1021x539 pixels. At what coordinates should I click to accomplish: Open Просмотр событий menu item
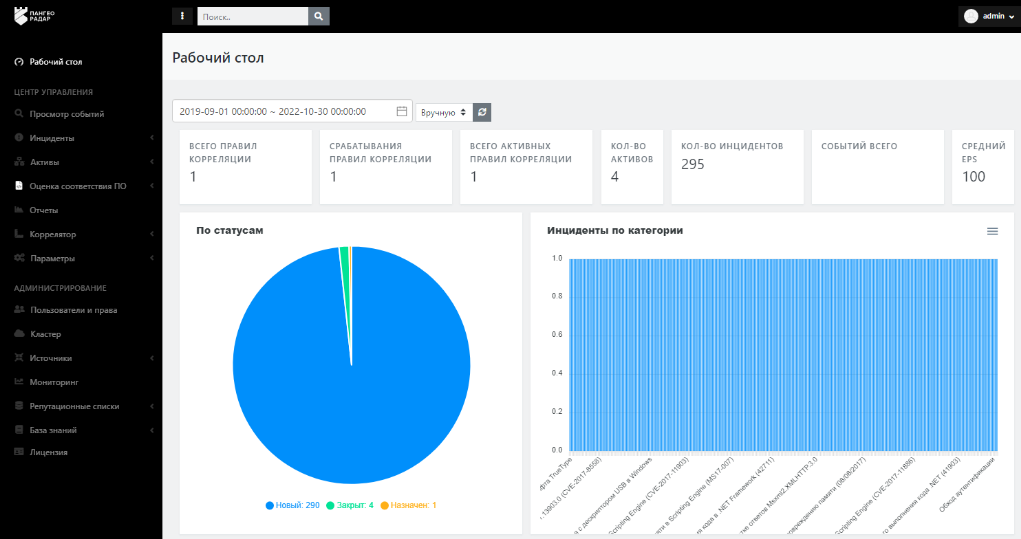tap(66, 114)
